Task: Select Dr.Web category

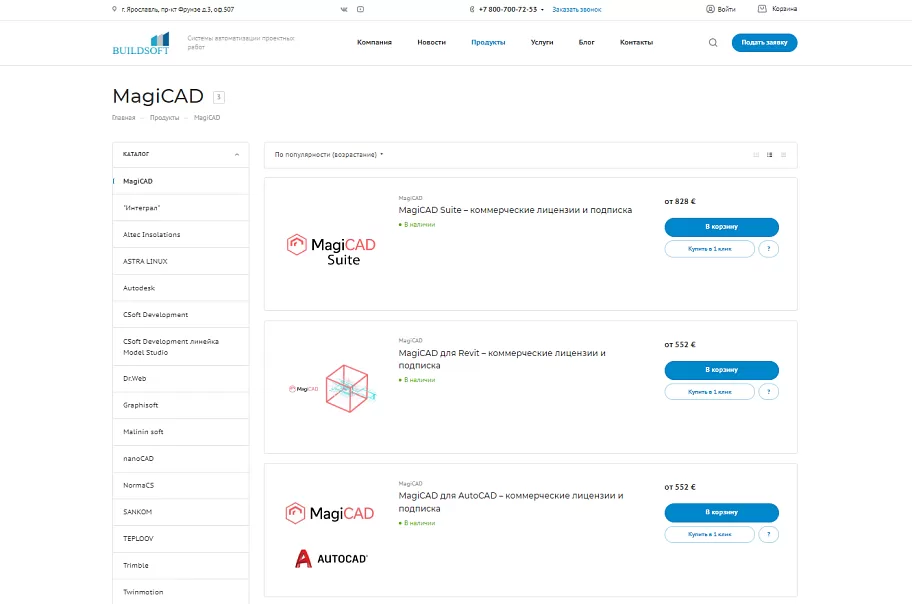Action: (x=180, y=379)
